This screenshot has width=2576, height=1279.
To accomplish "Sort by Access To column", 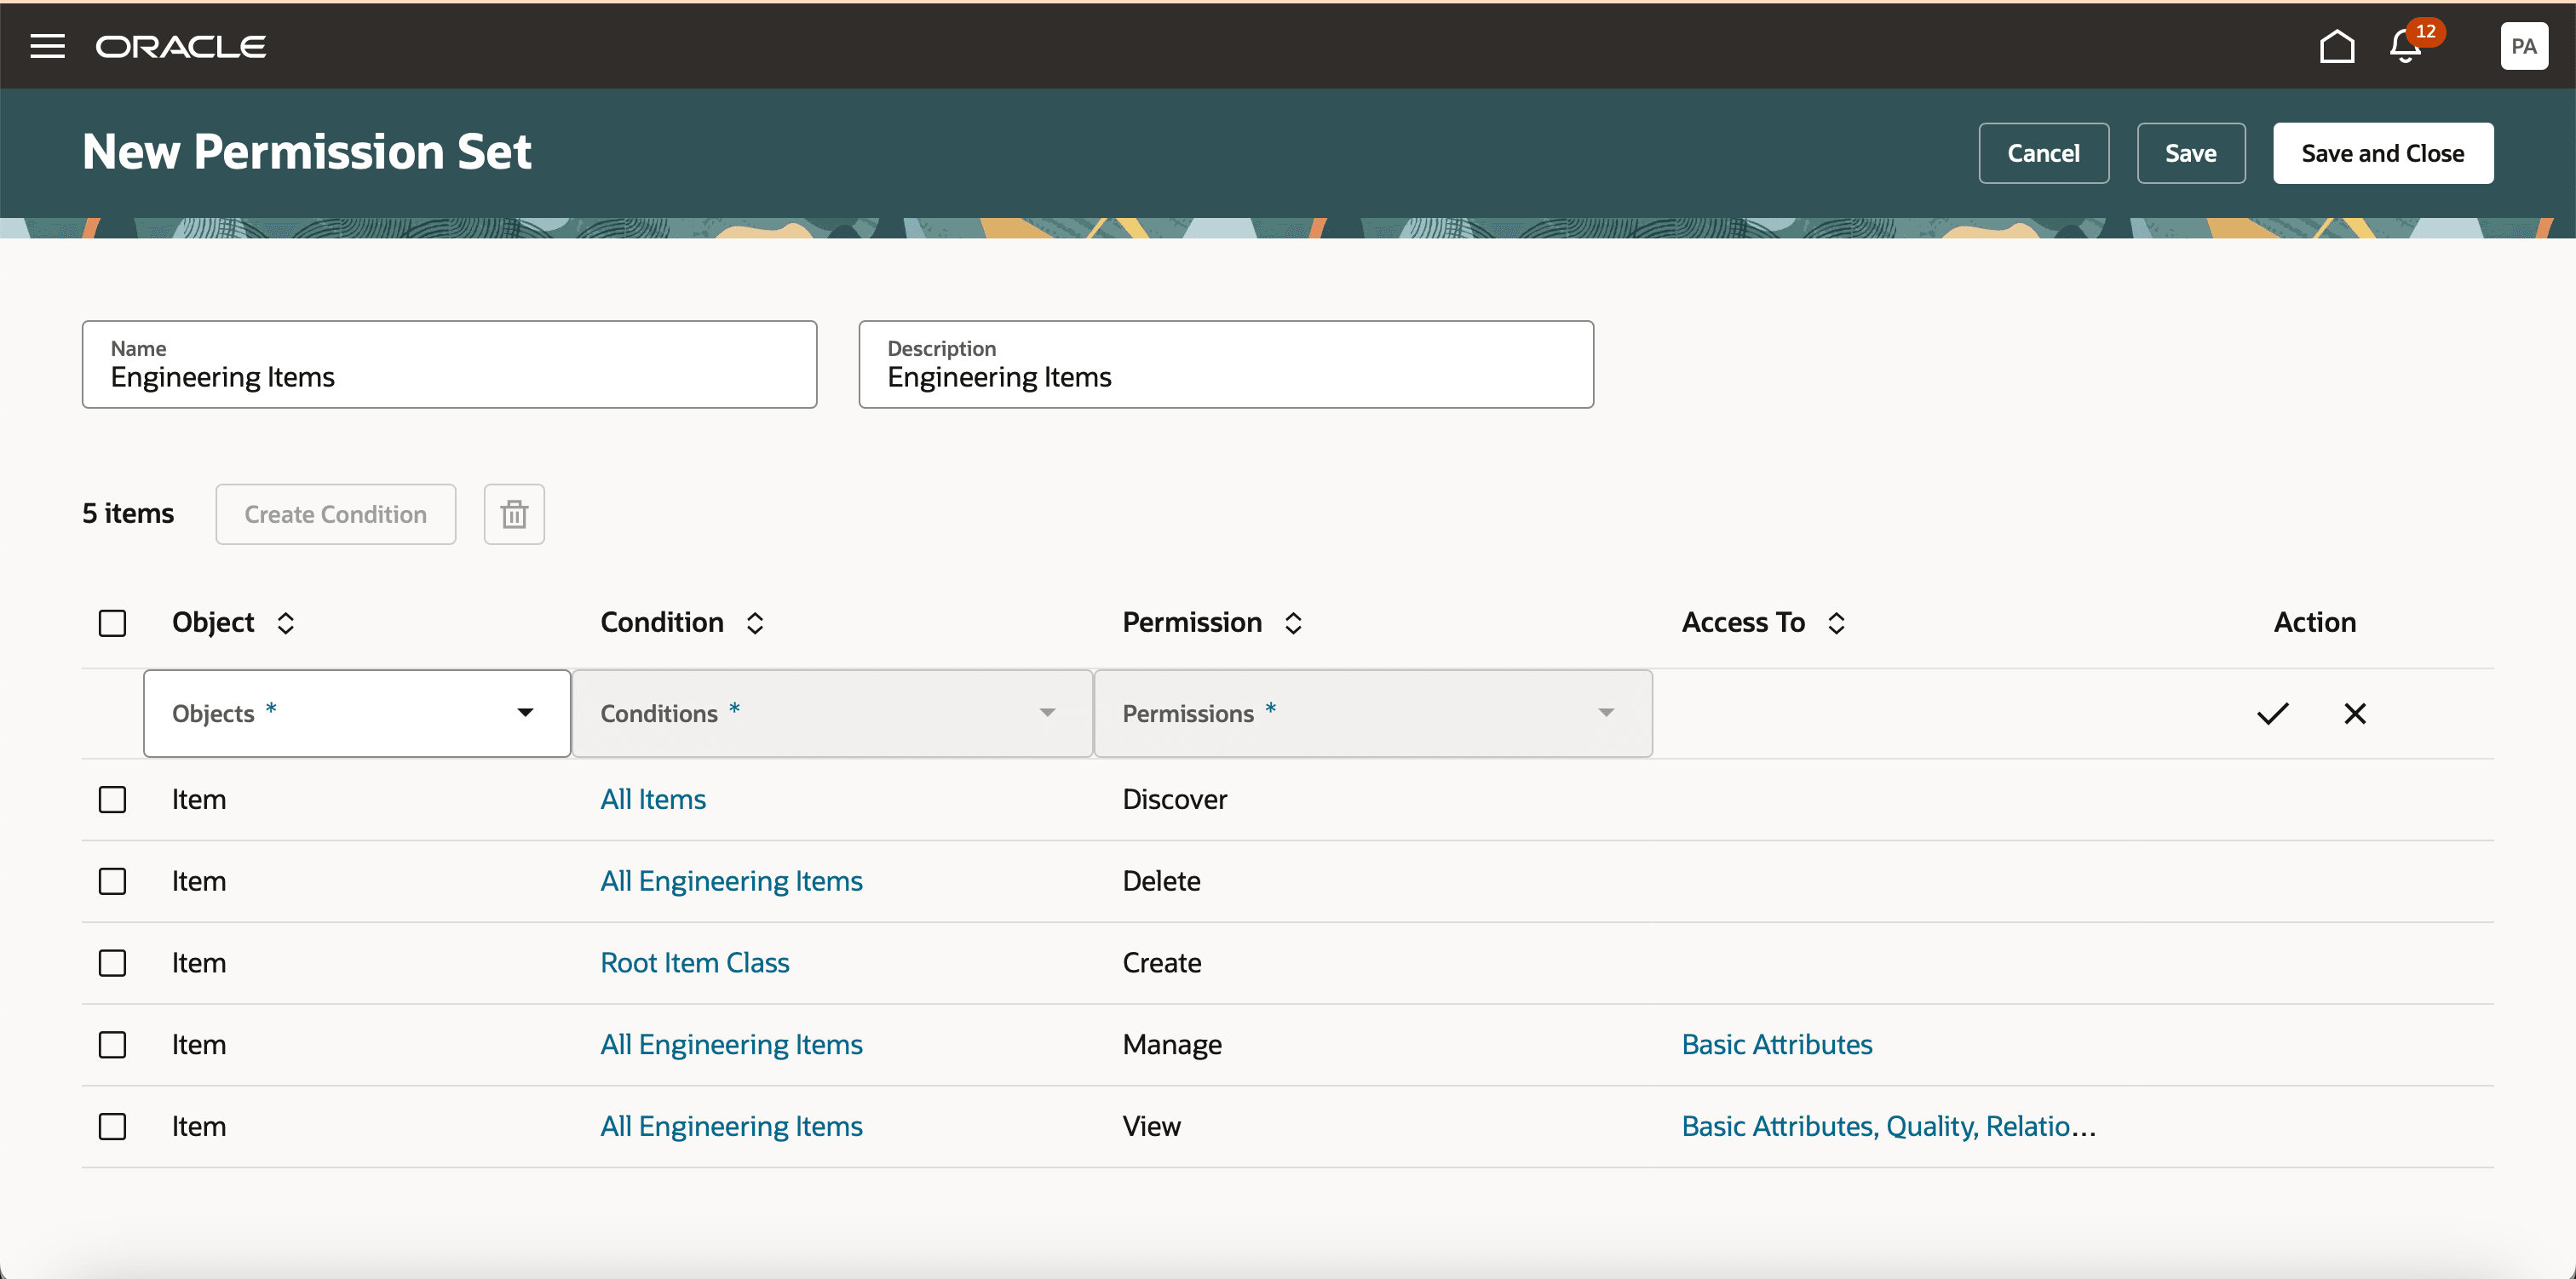I will coord(1835,623).
